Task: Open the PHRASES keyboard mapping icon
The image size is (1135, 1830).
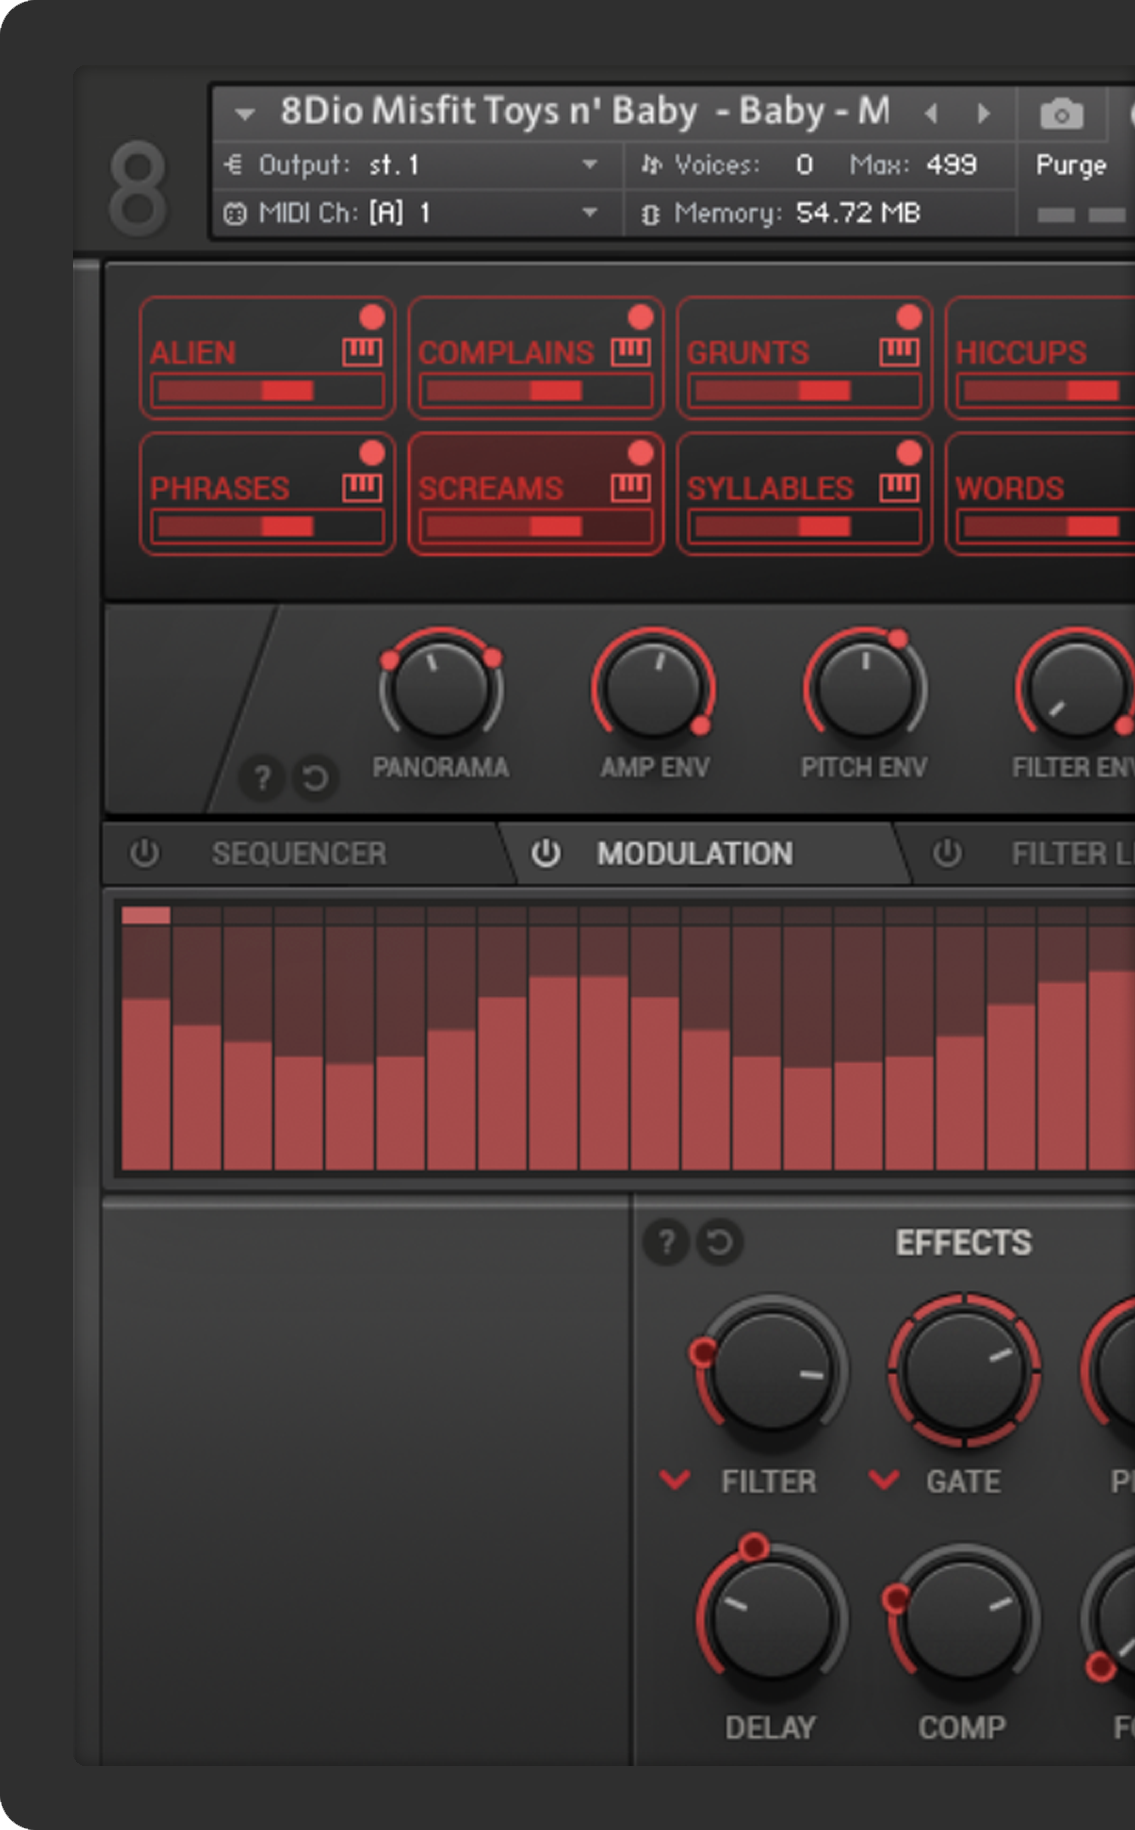Action: 362,487
